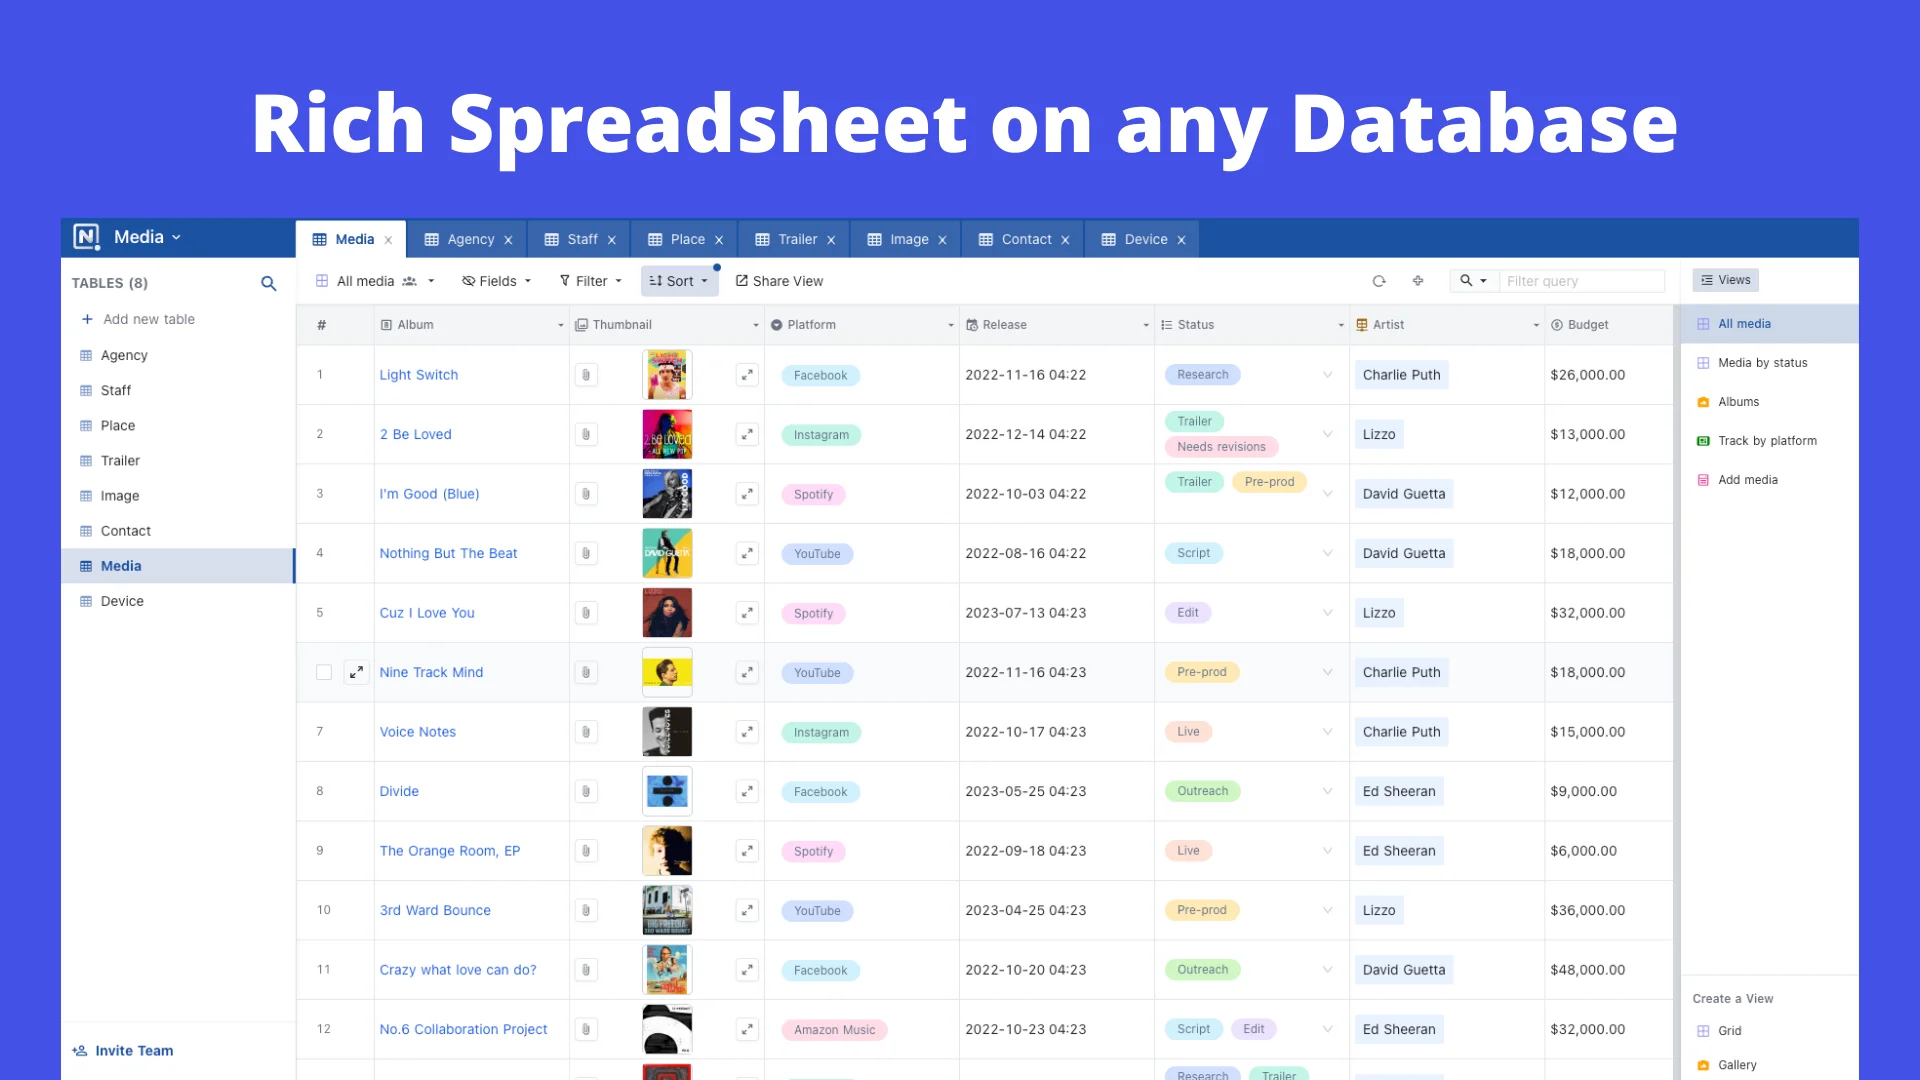Click the Facebook platform tag in row one
This screenshot has height=1080, width=1920.
tap(820, 375)
